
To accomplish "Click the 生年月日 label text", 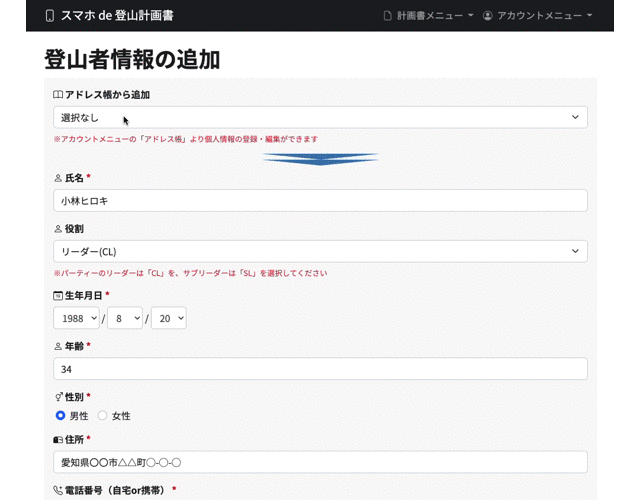I will (x=84, y=296).
